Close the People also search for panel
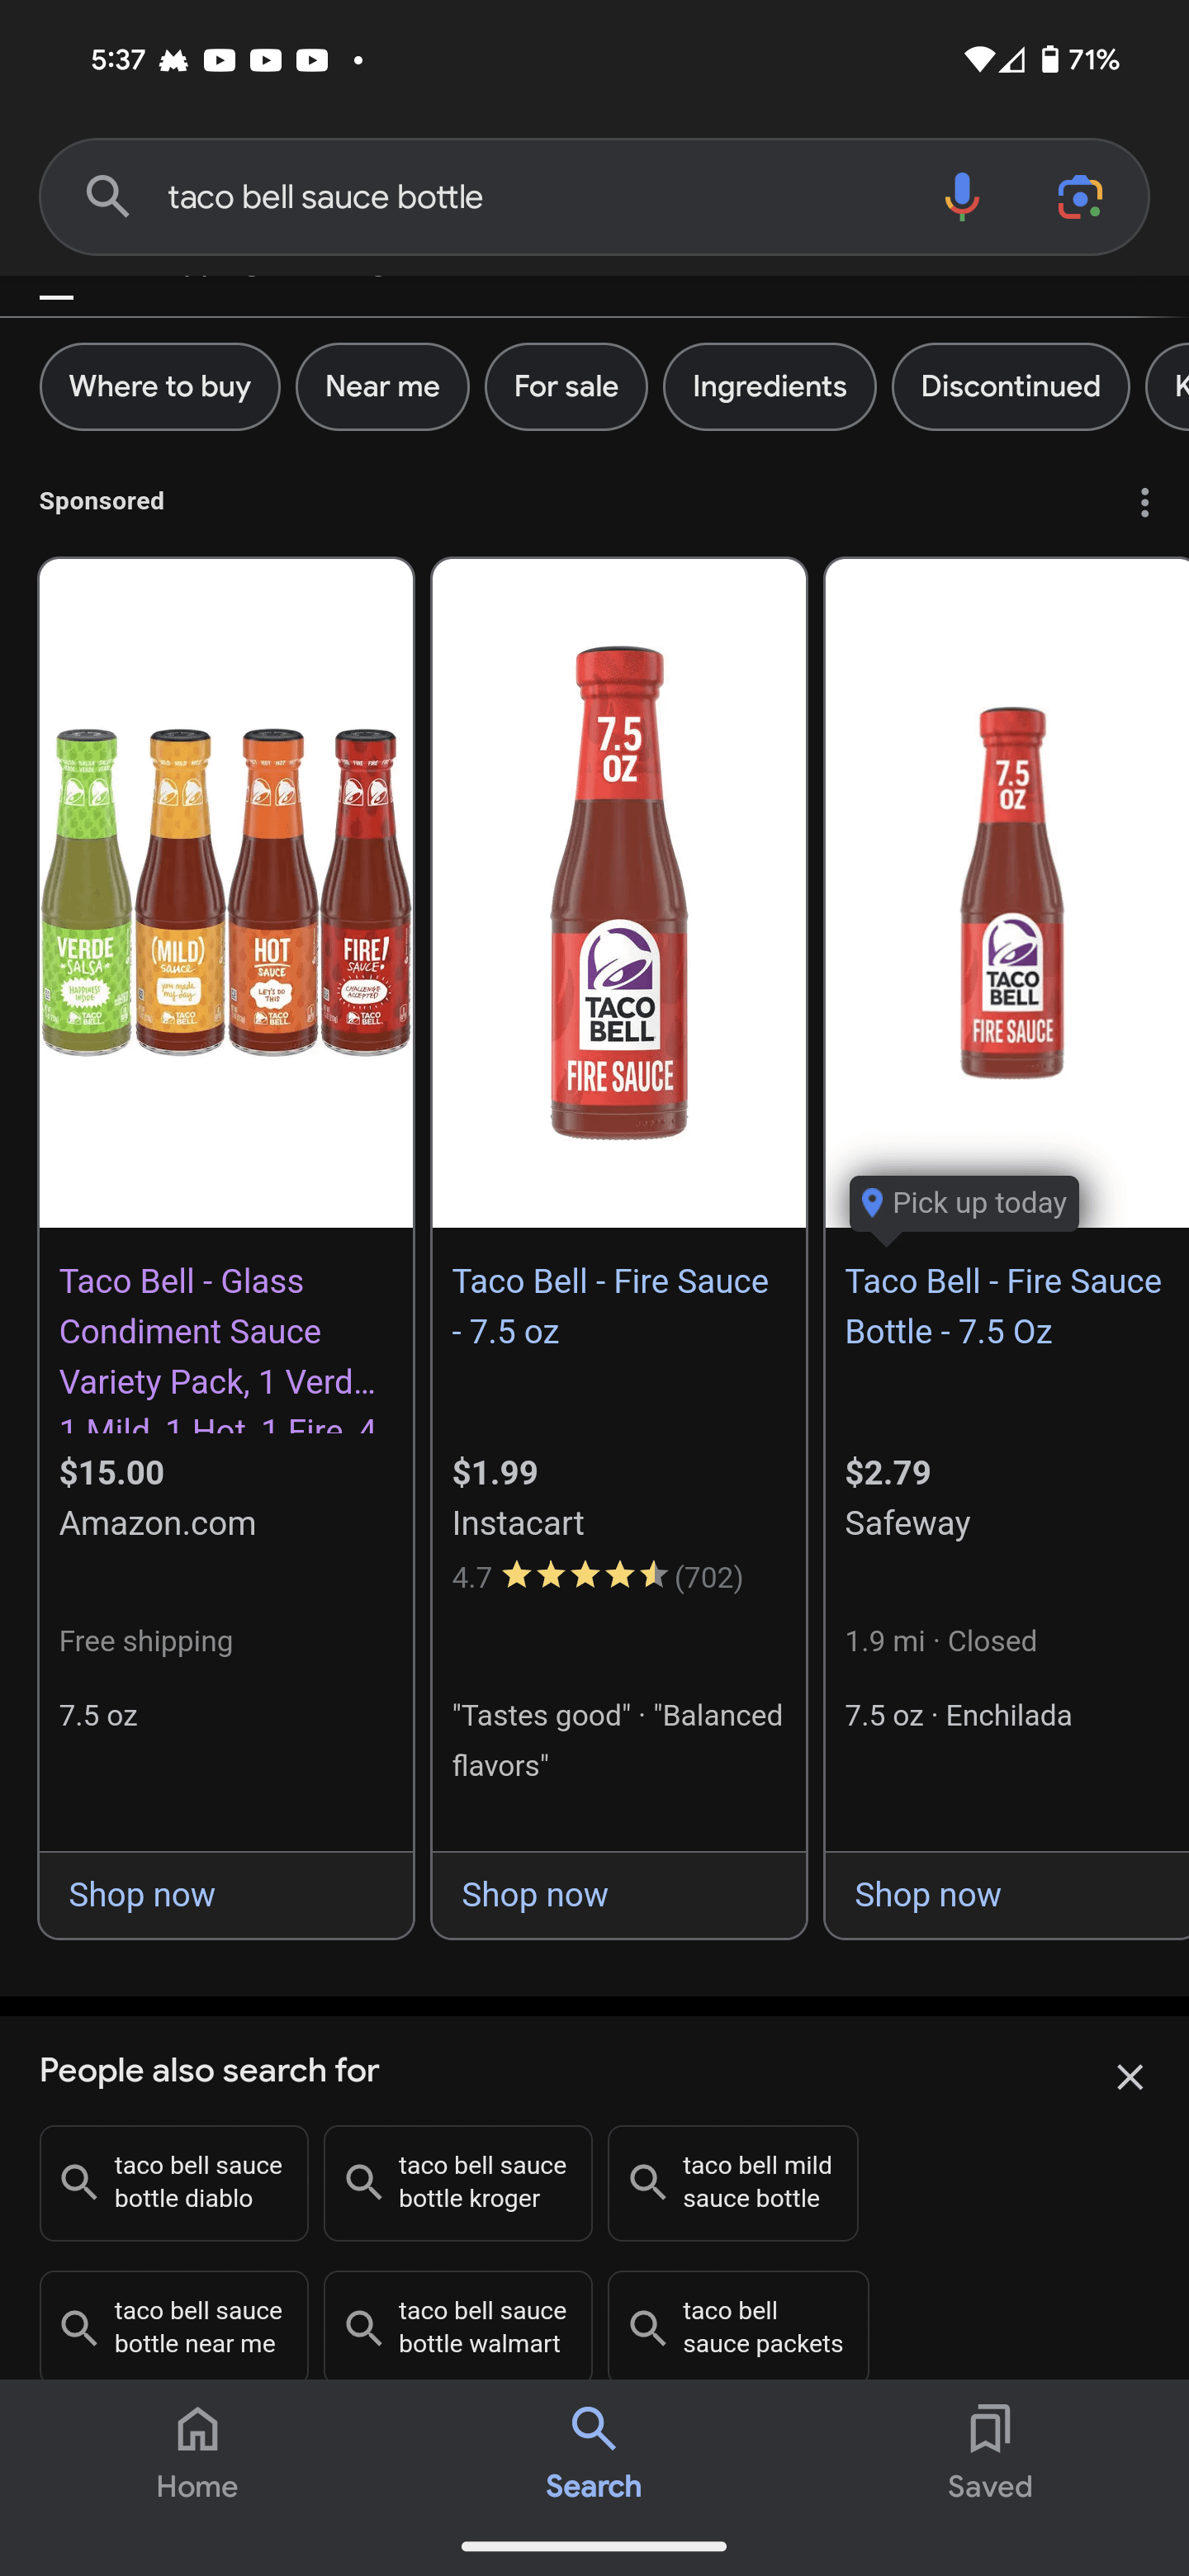The height and width of the screenshot is (2576, 1189). [1129, 2077]
